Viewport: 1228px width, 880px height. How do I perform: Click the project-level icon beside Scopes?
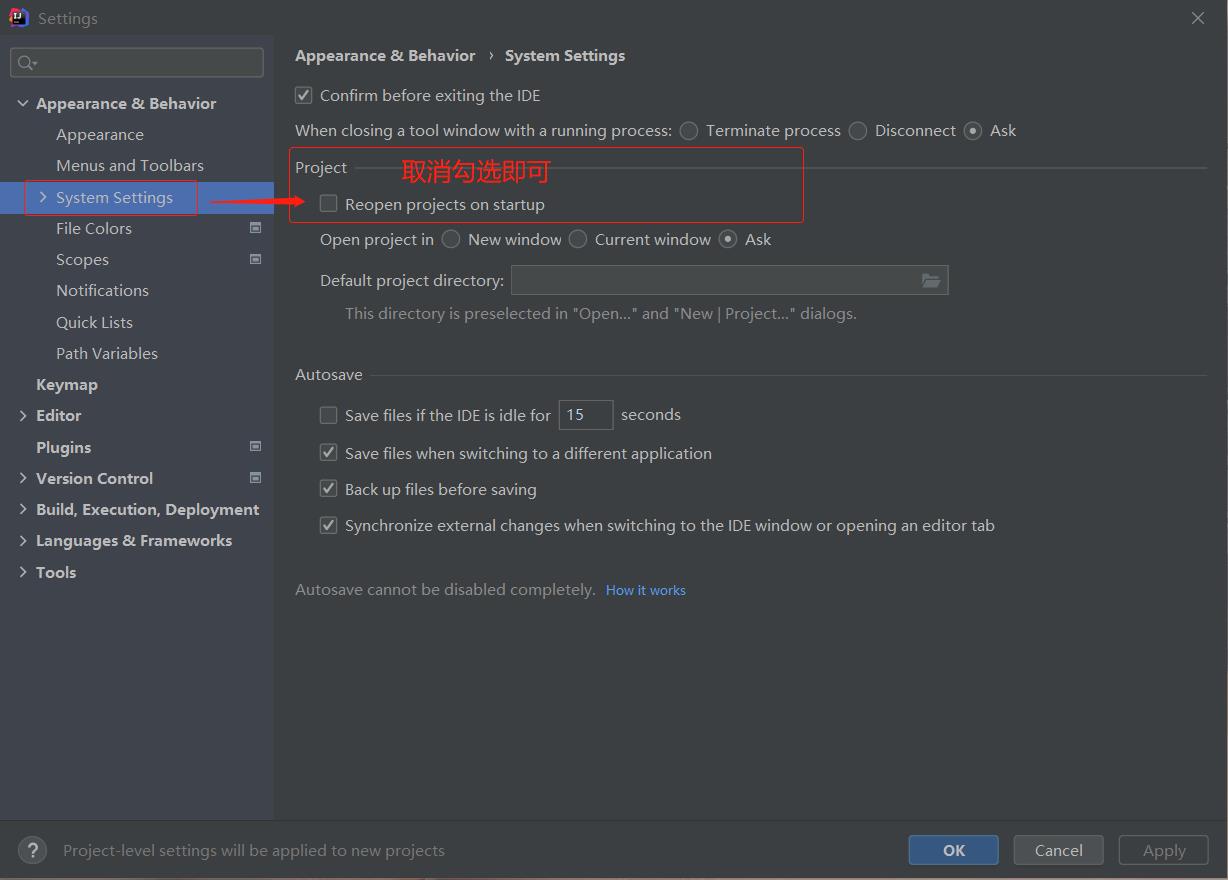(255, 259)
